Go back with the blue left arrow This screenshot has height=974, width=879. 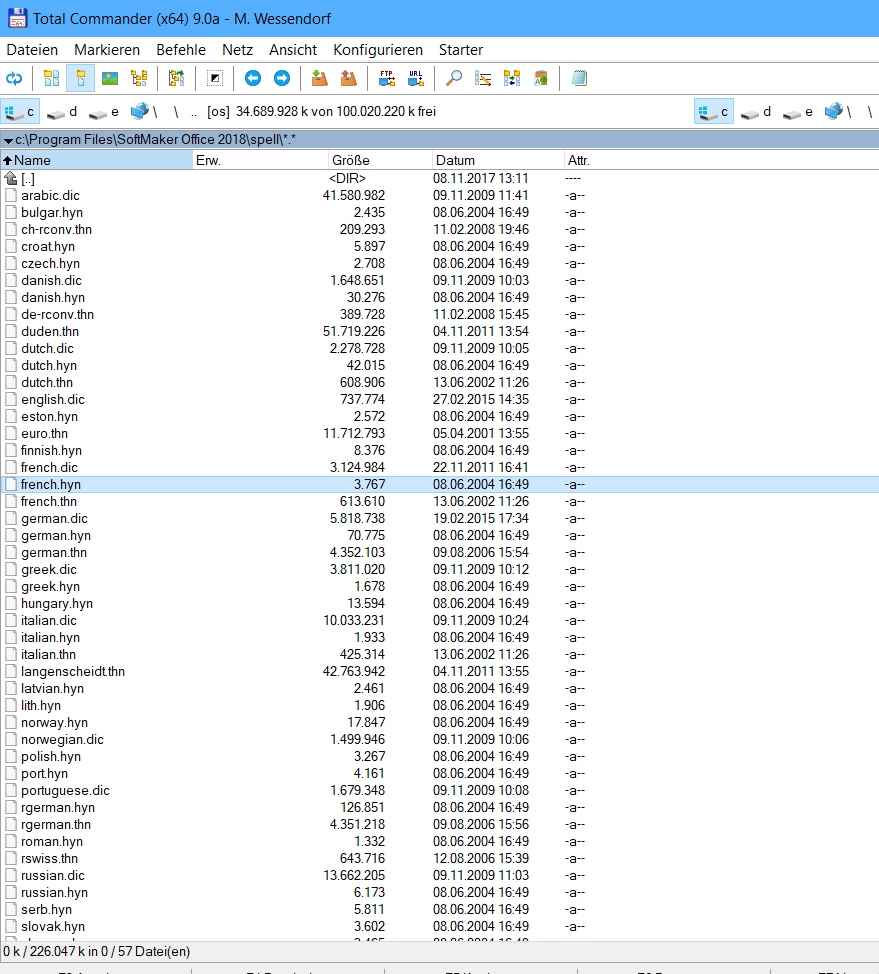coord(253,78)
